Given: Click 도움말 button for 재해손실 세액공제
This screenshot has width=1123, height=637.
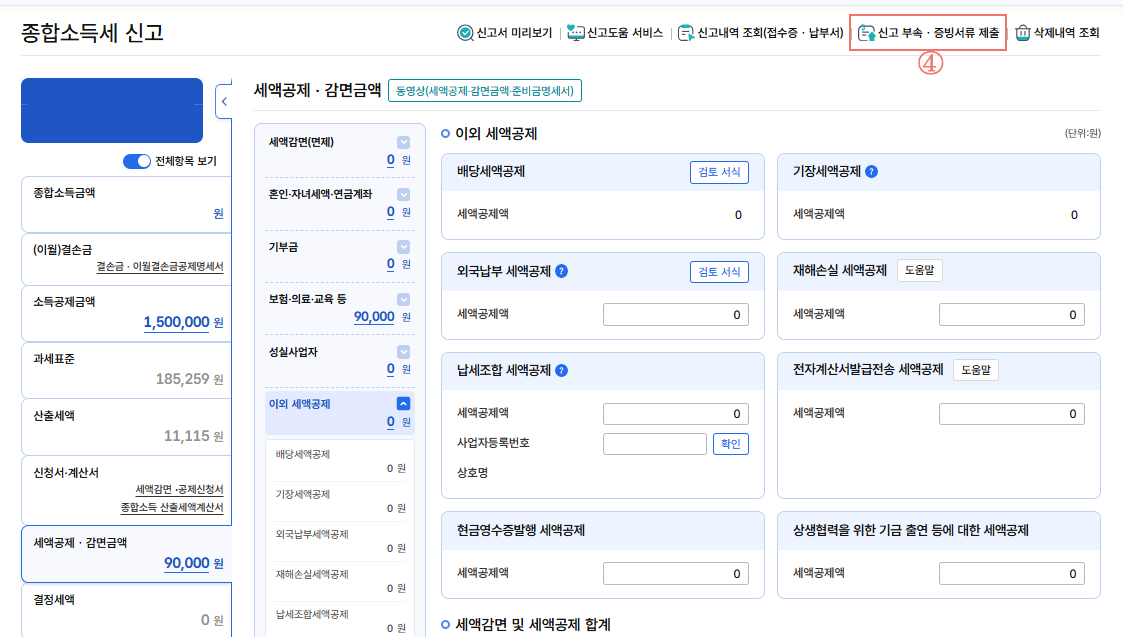Looking at the screenshot, I should pos(920,270).
